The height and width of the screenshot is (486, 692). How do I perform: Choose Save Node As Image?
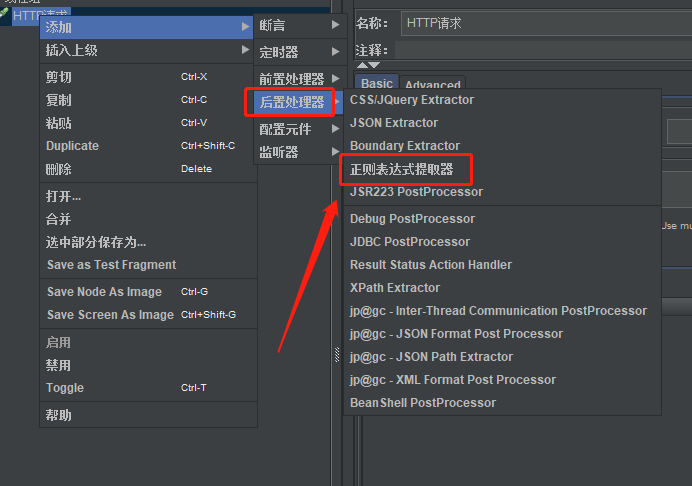pos(148,292)
